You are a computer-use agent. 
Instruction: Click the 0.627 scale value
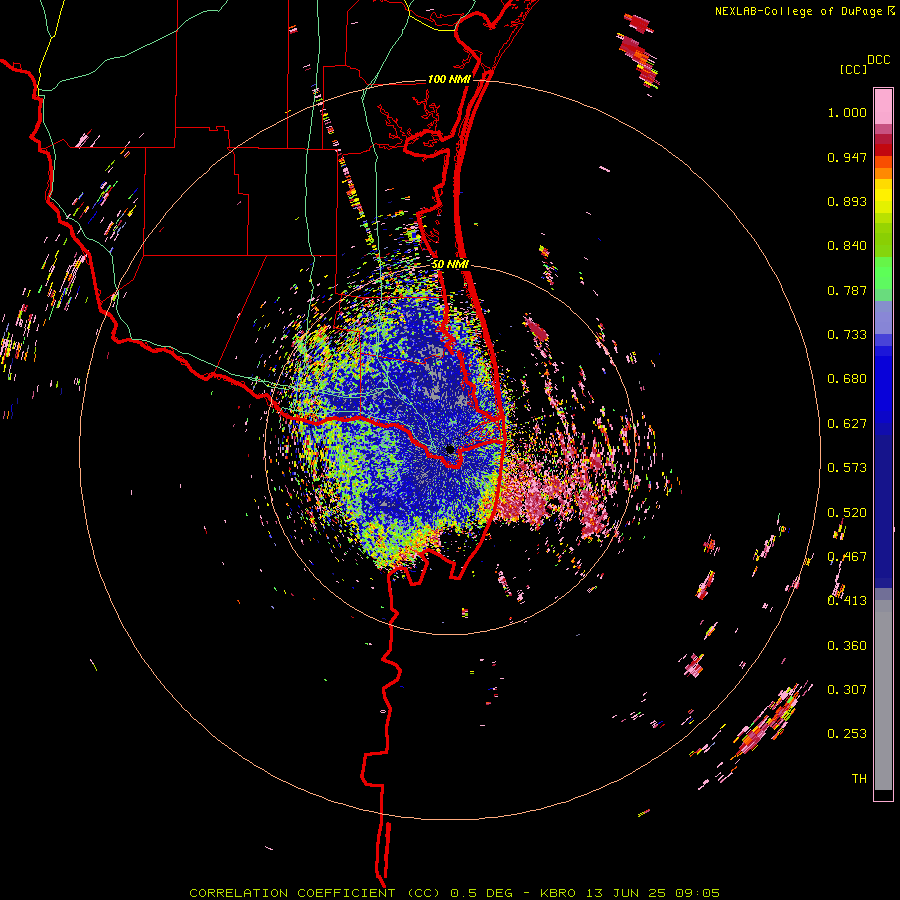coord(847,424)
